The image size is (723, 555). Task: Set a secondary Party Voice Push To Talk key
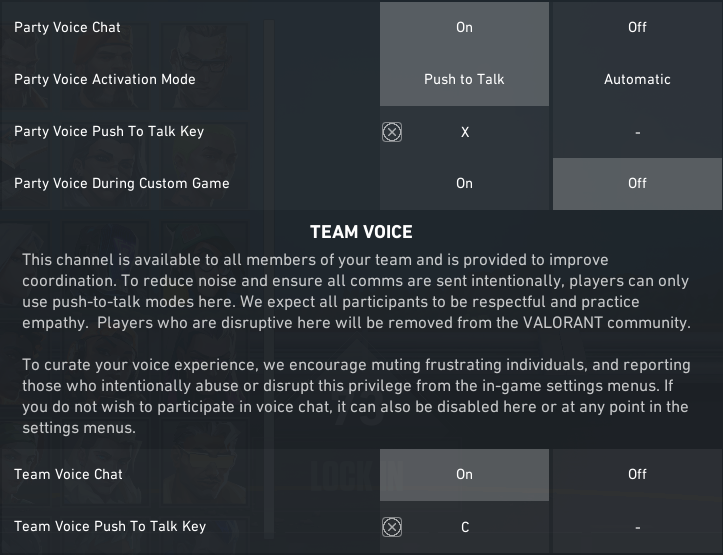pos(637,132)
